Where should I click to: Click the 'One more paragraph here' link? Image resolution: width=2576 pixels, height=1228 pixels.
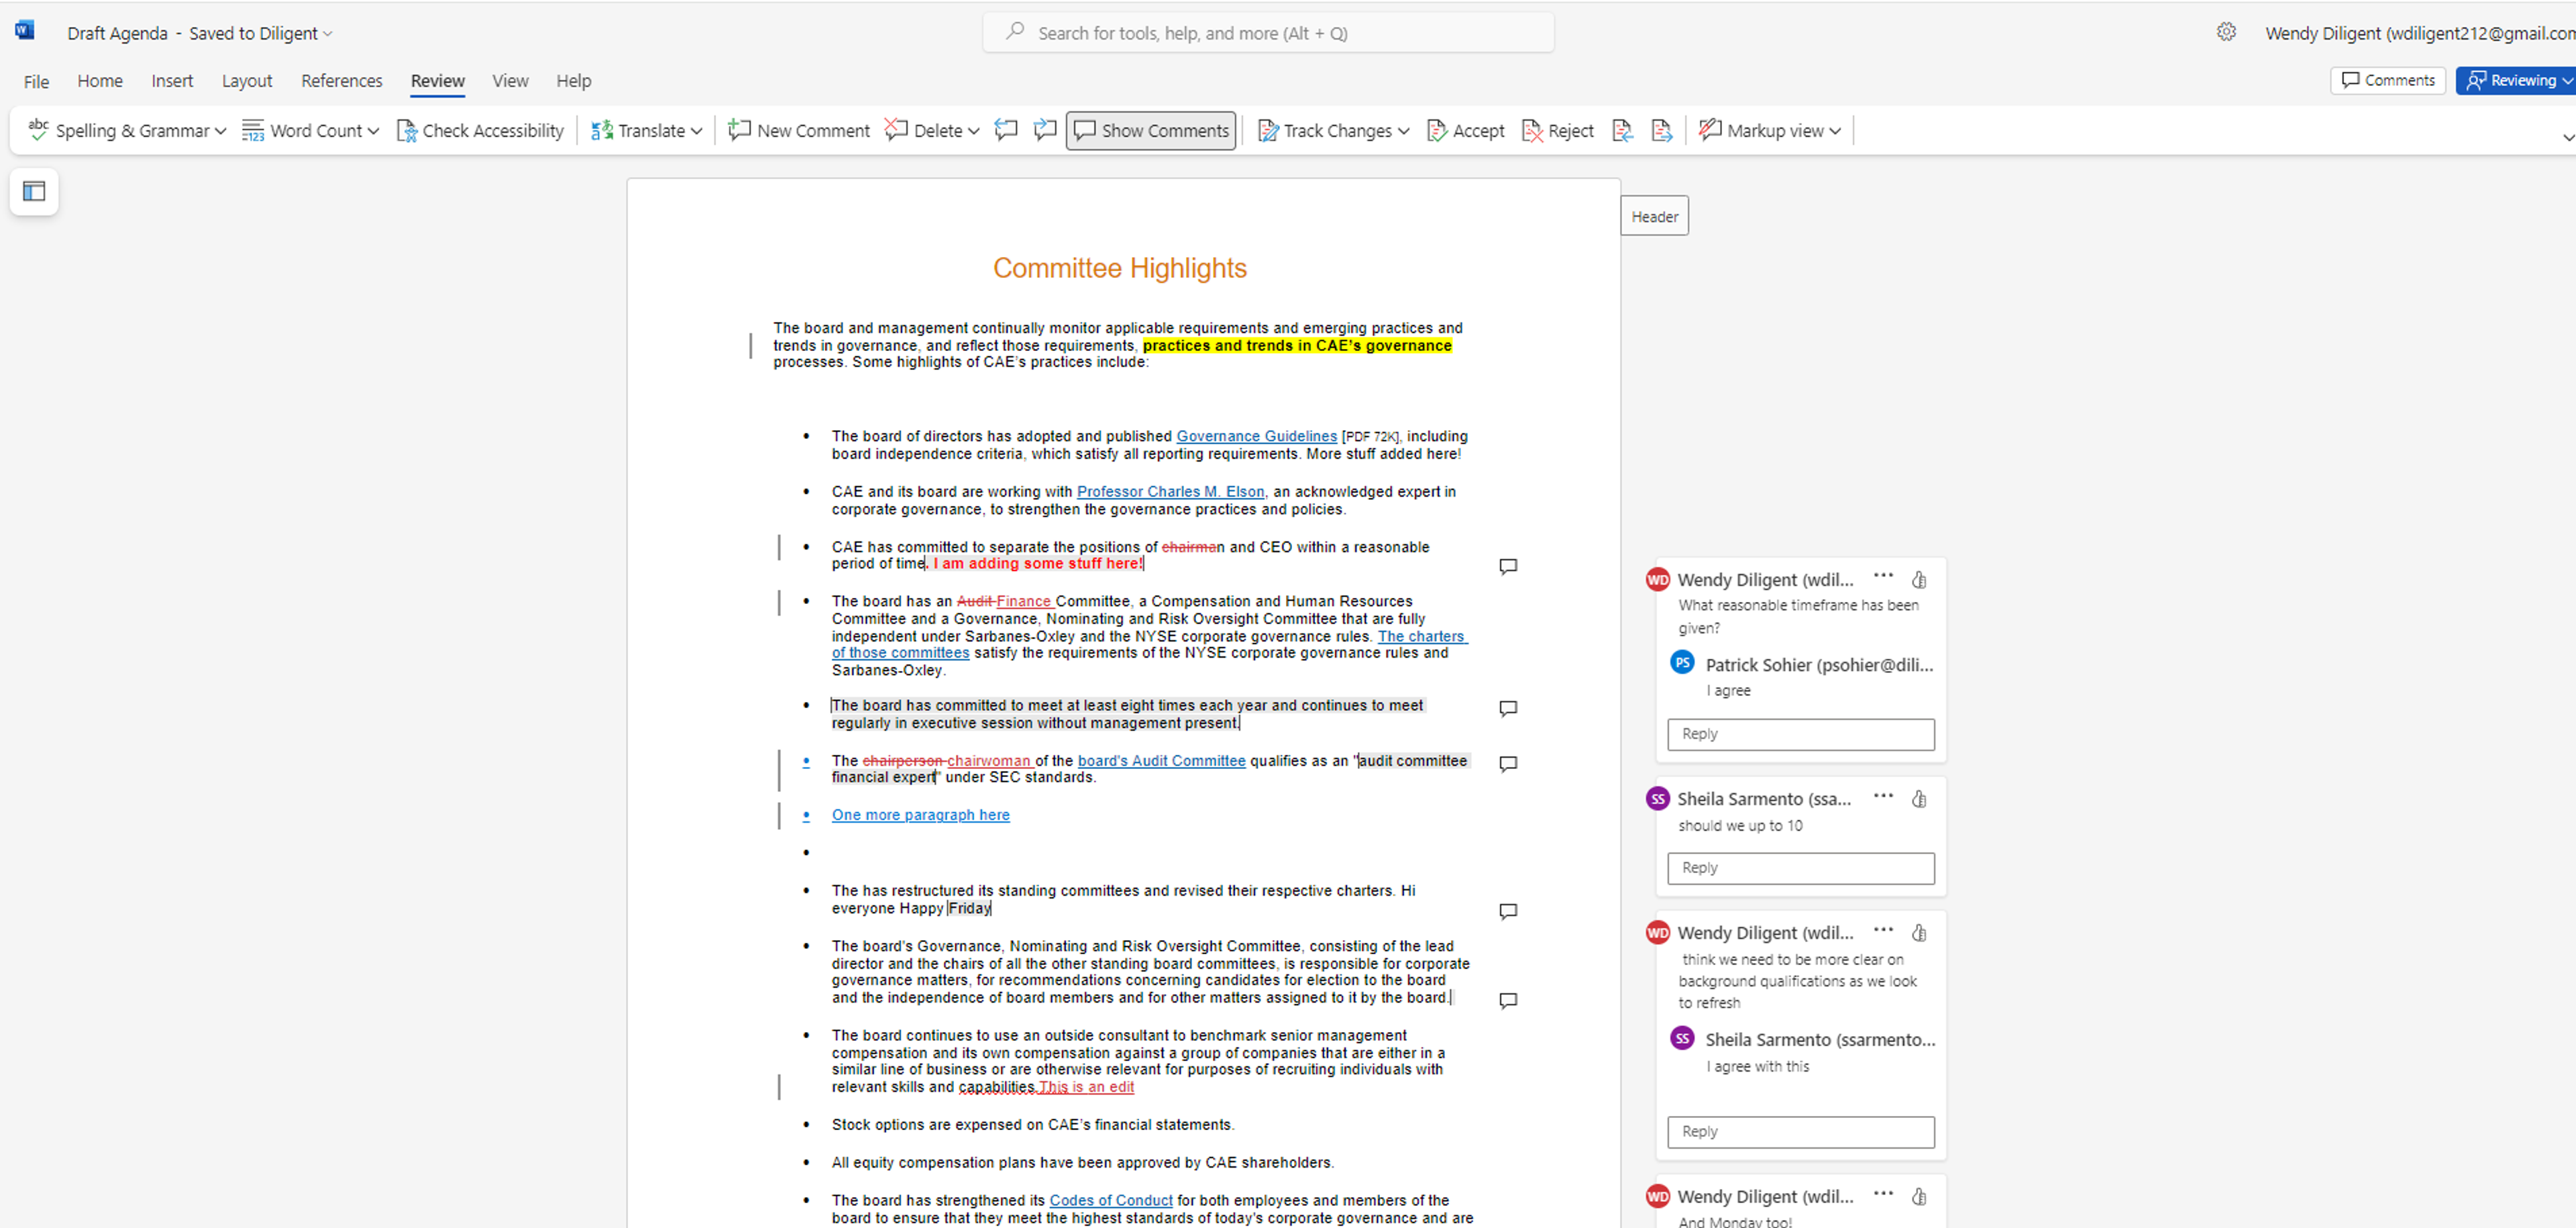920,815
